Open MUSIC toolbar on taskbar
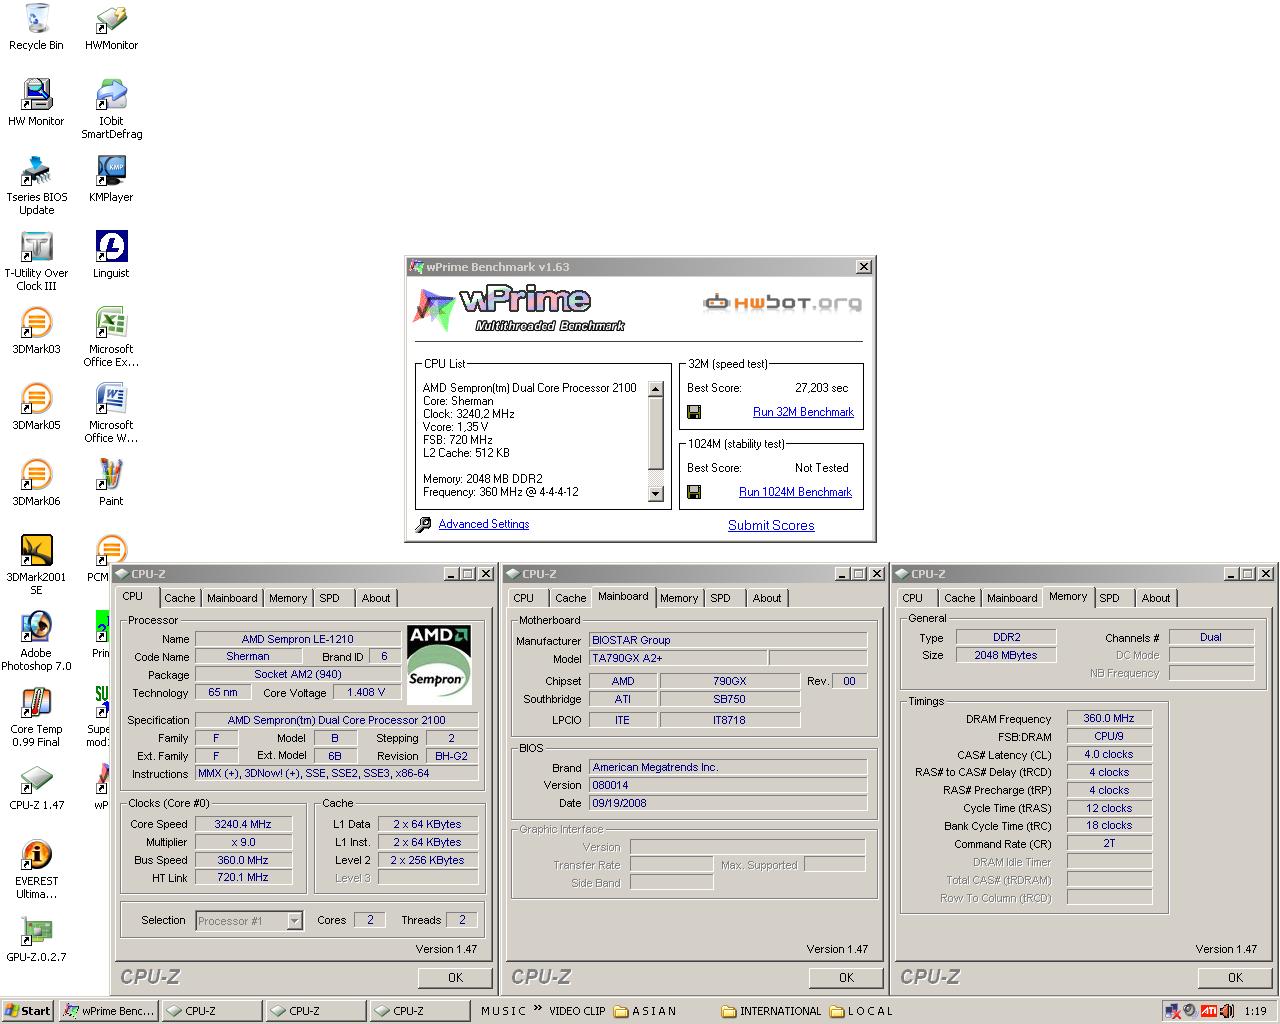 click(x=503, y=1011)
